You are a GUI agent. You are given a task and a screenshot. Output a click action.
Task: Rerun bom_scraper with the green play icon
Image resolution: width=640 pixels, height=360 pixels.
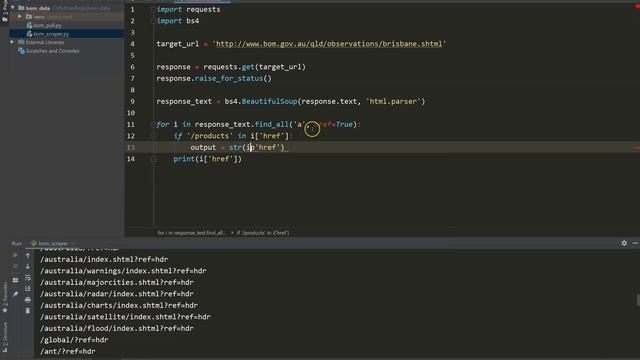coord(15,255)
